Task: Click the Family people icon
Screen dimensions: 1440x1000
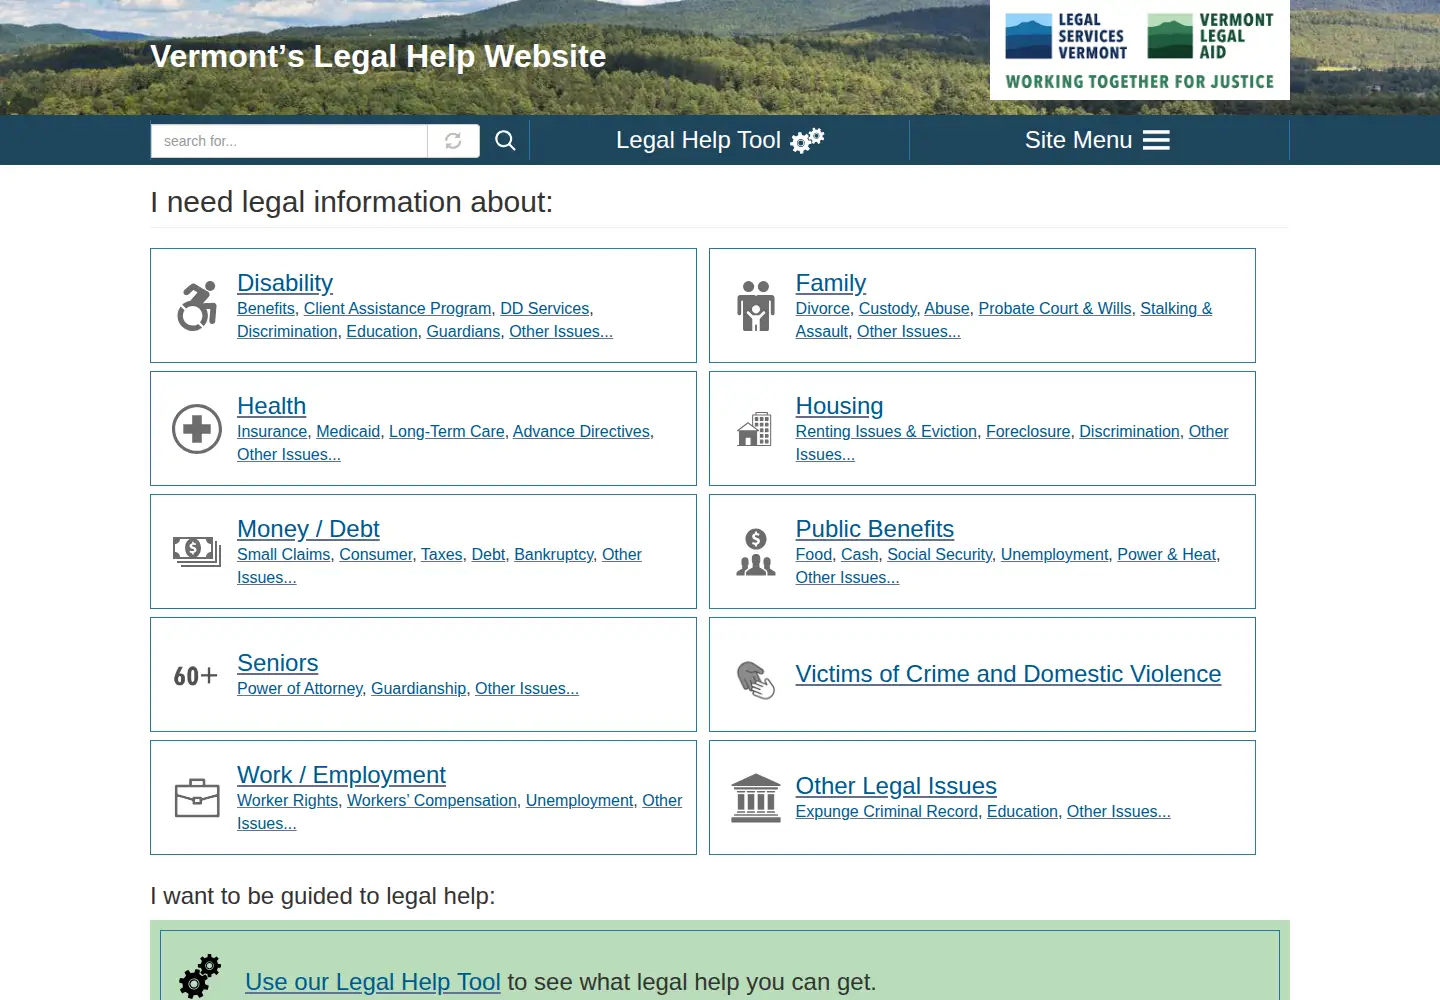Action: point(756,306)
